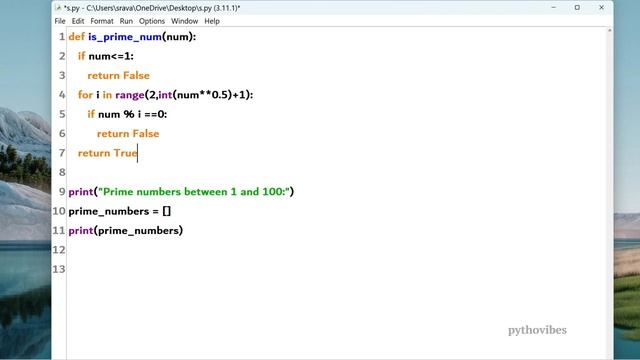The image size is (640, 360).
Task: Click line number 12 in the gutter
Action: click(59, 250)
